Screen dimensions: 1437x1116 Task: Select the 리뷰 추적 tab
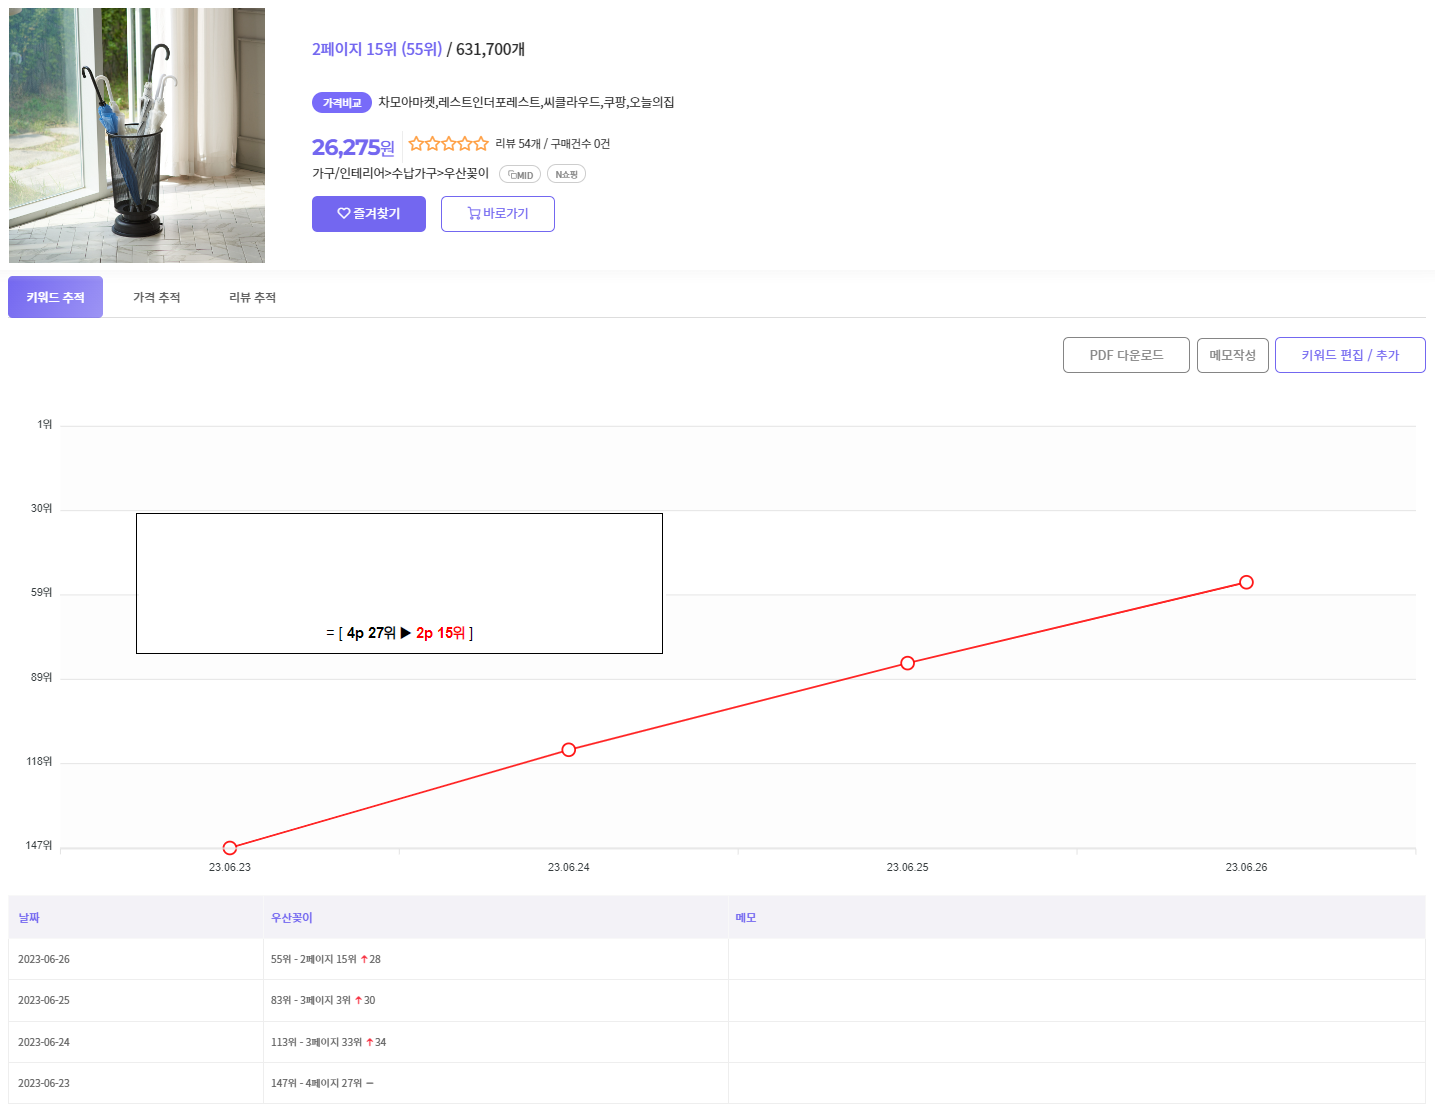point(252,298)
